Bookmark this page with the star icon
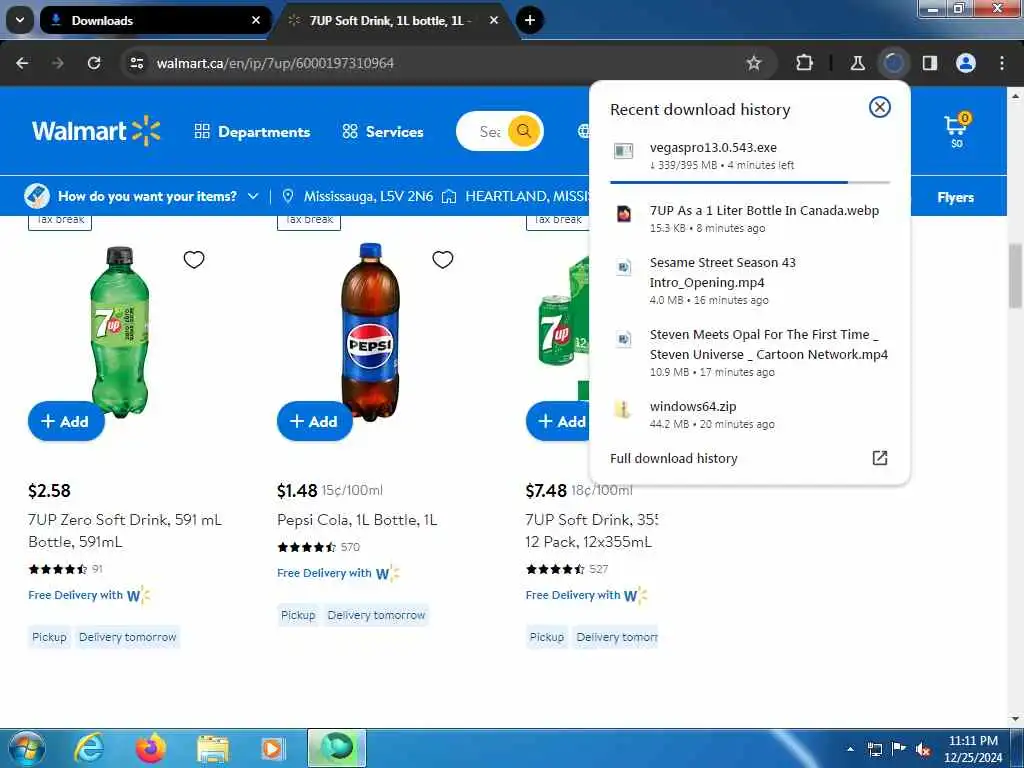This screenshot has width=1024, height=768. tap(754, 63)
